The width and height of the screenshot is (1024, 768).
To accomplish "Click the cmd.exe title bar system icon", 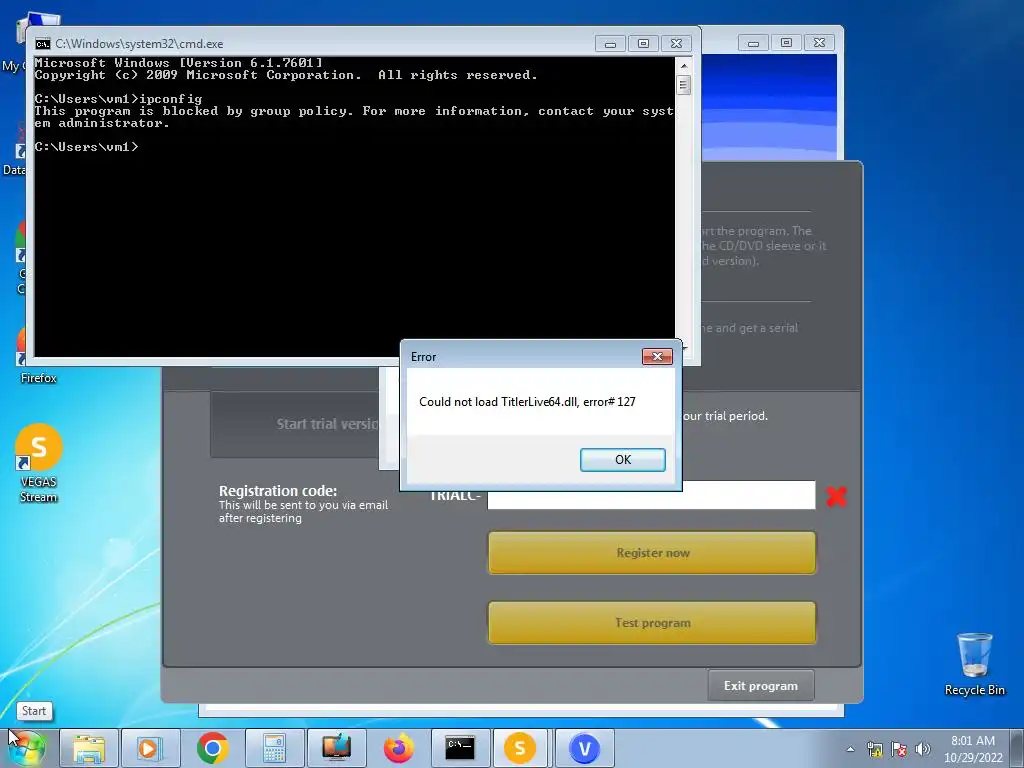I will point(42,44).
